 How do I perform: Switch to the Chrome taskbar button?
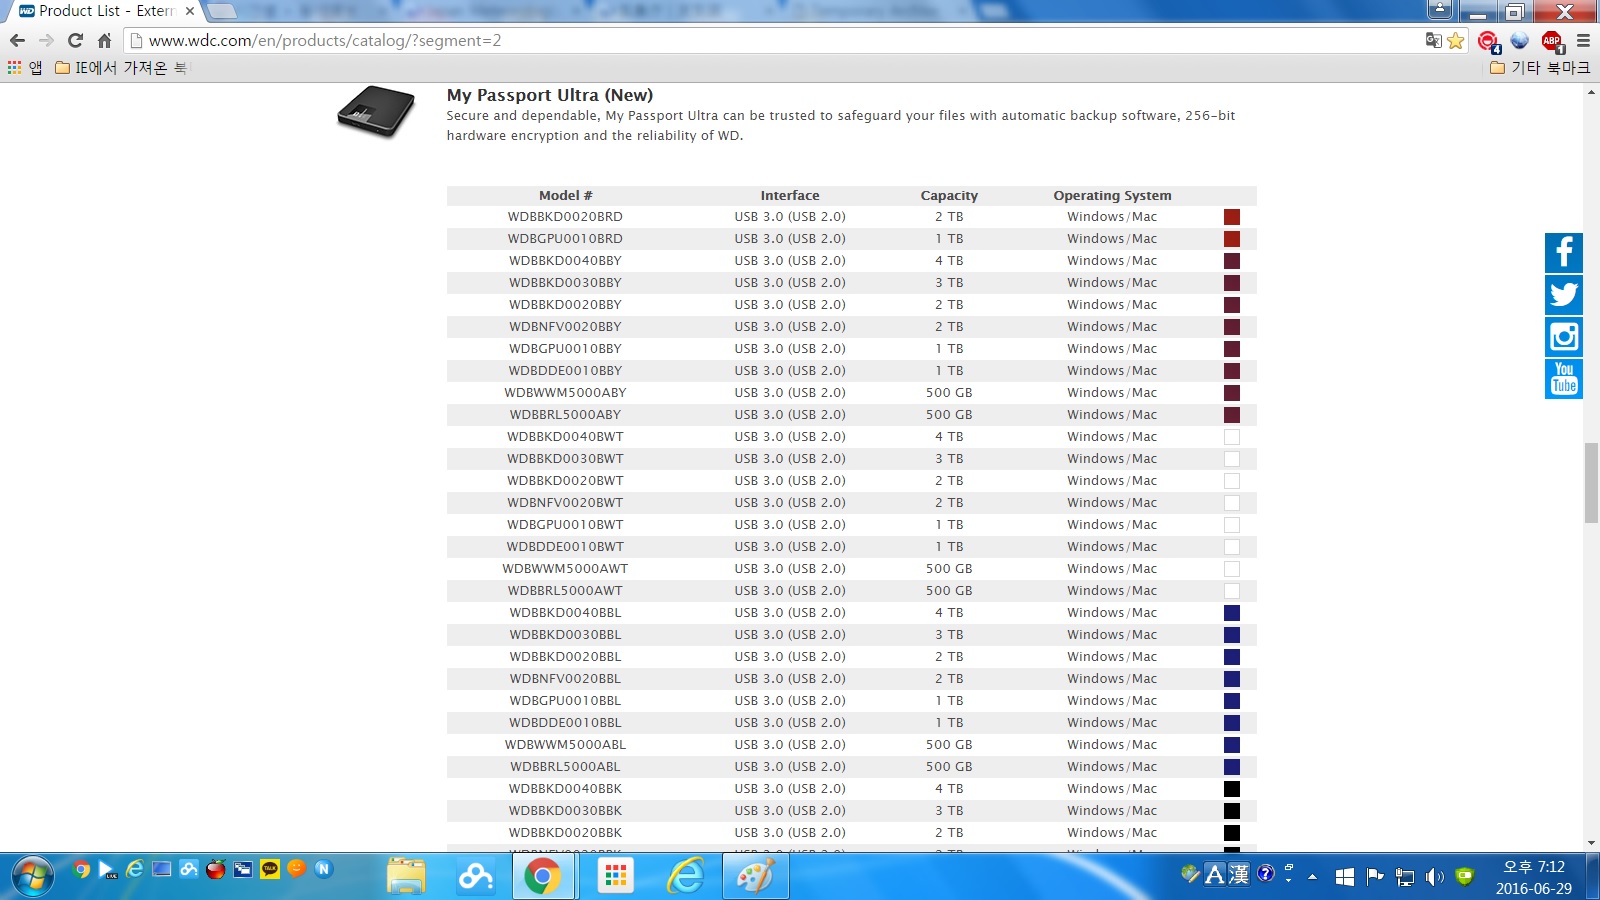click(542, 877)
